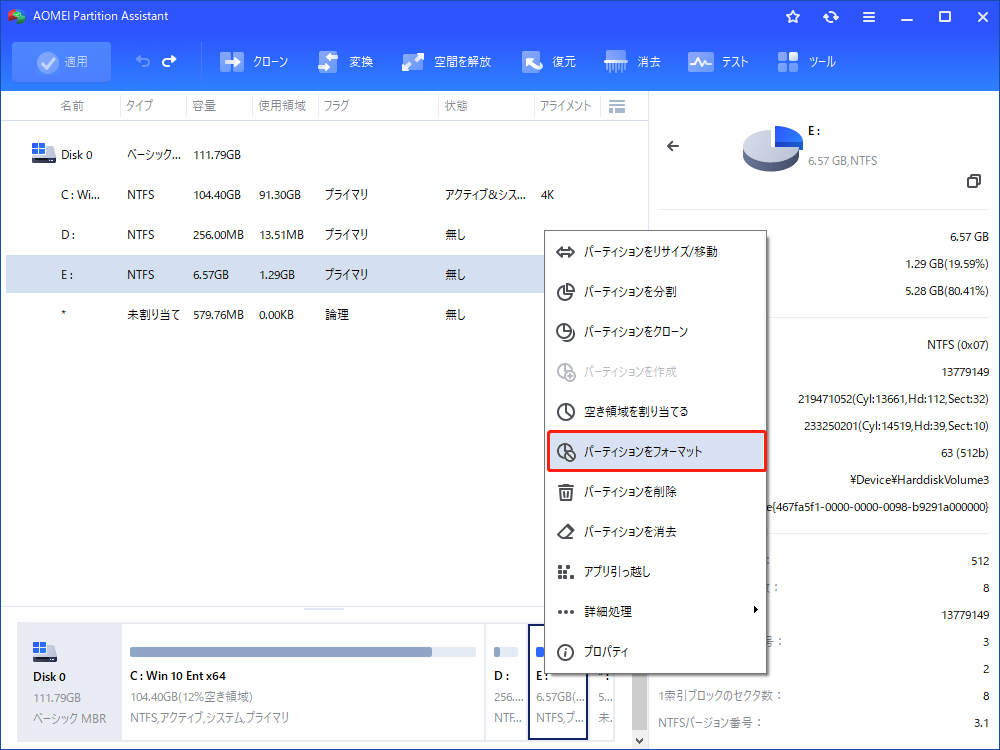Open the 変換 convert tool
Image resolution: width=1000 pixels, height=750 pixels.
[x=345, y=62]
